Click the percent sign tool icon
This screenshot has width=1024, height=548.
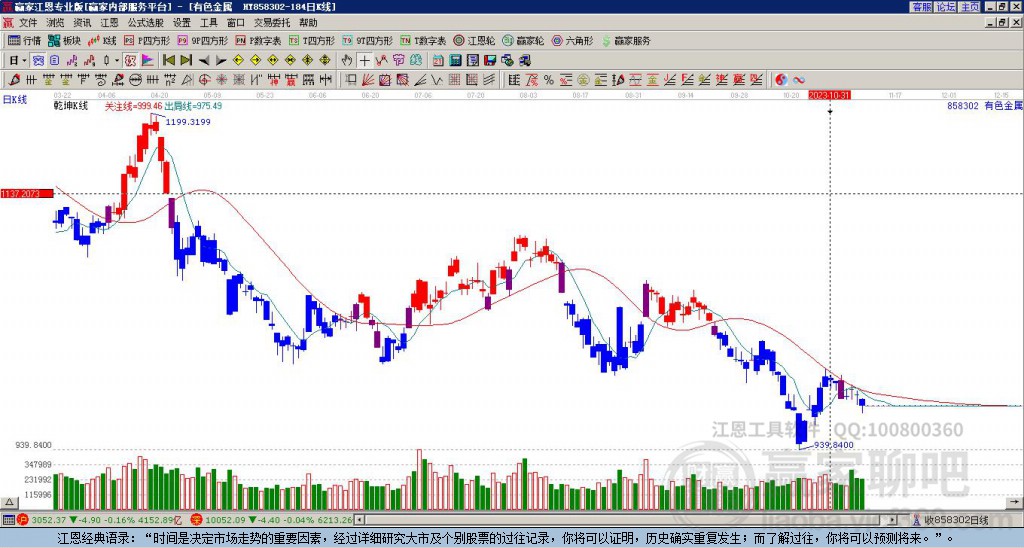tap(549, 80)
